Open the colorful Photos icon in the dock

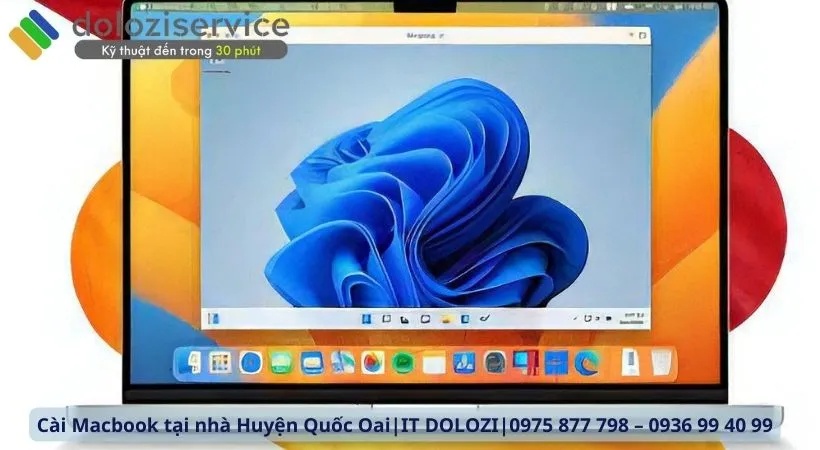point(372,362)
